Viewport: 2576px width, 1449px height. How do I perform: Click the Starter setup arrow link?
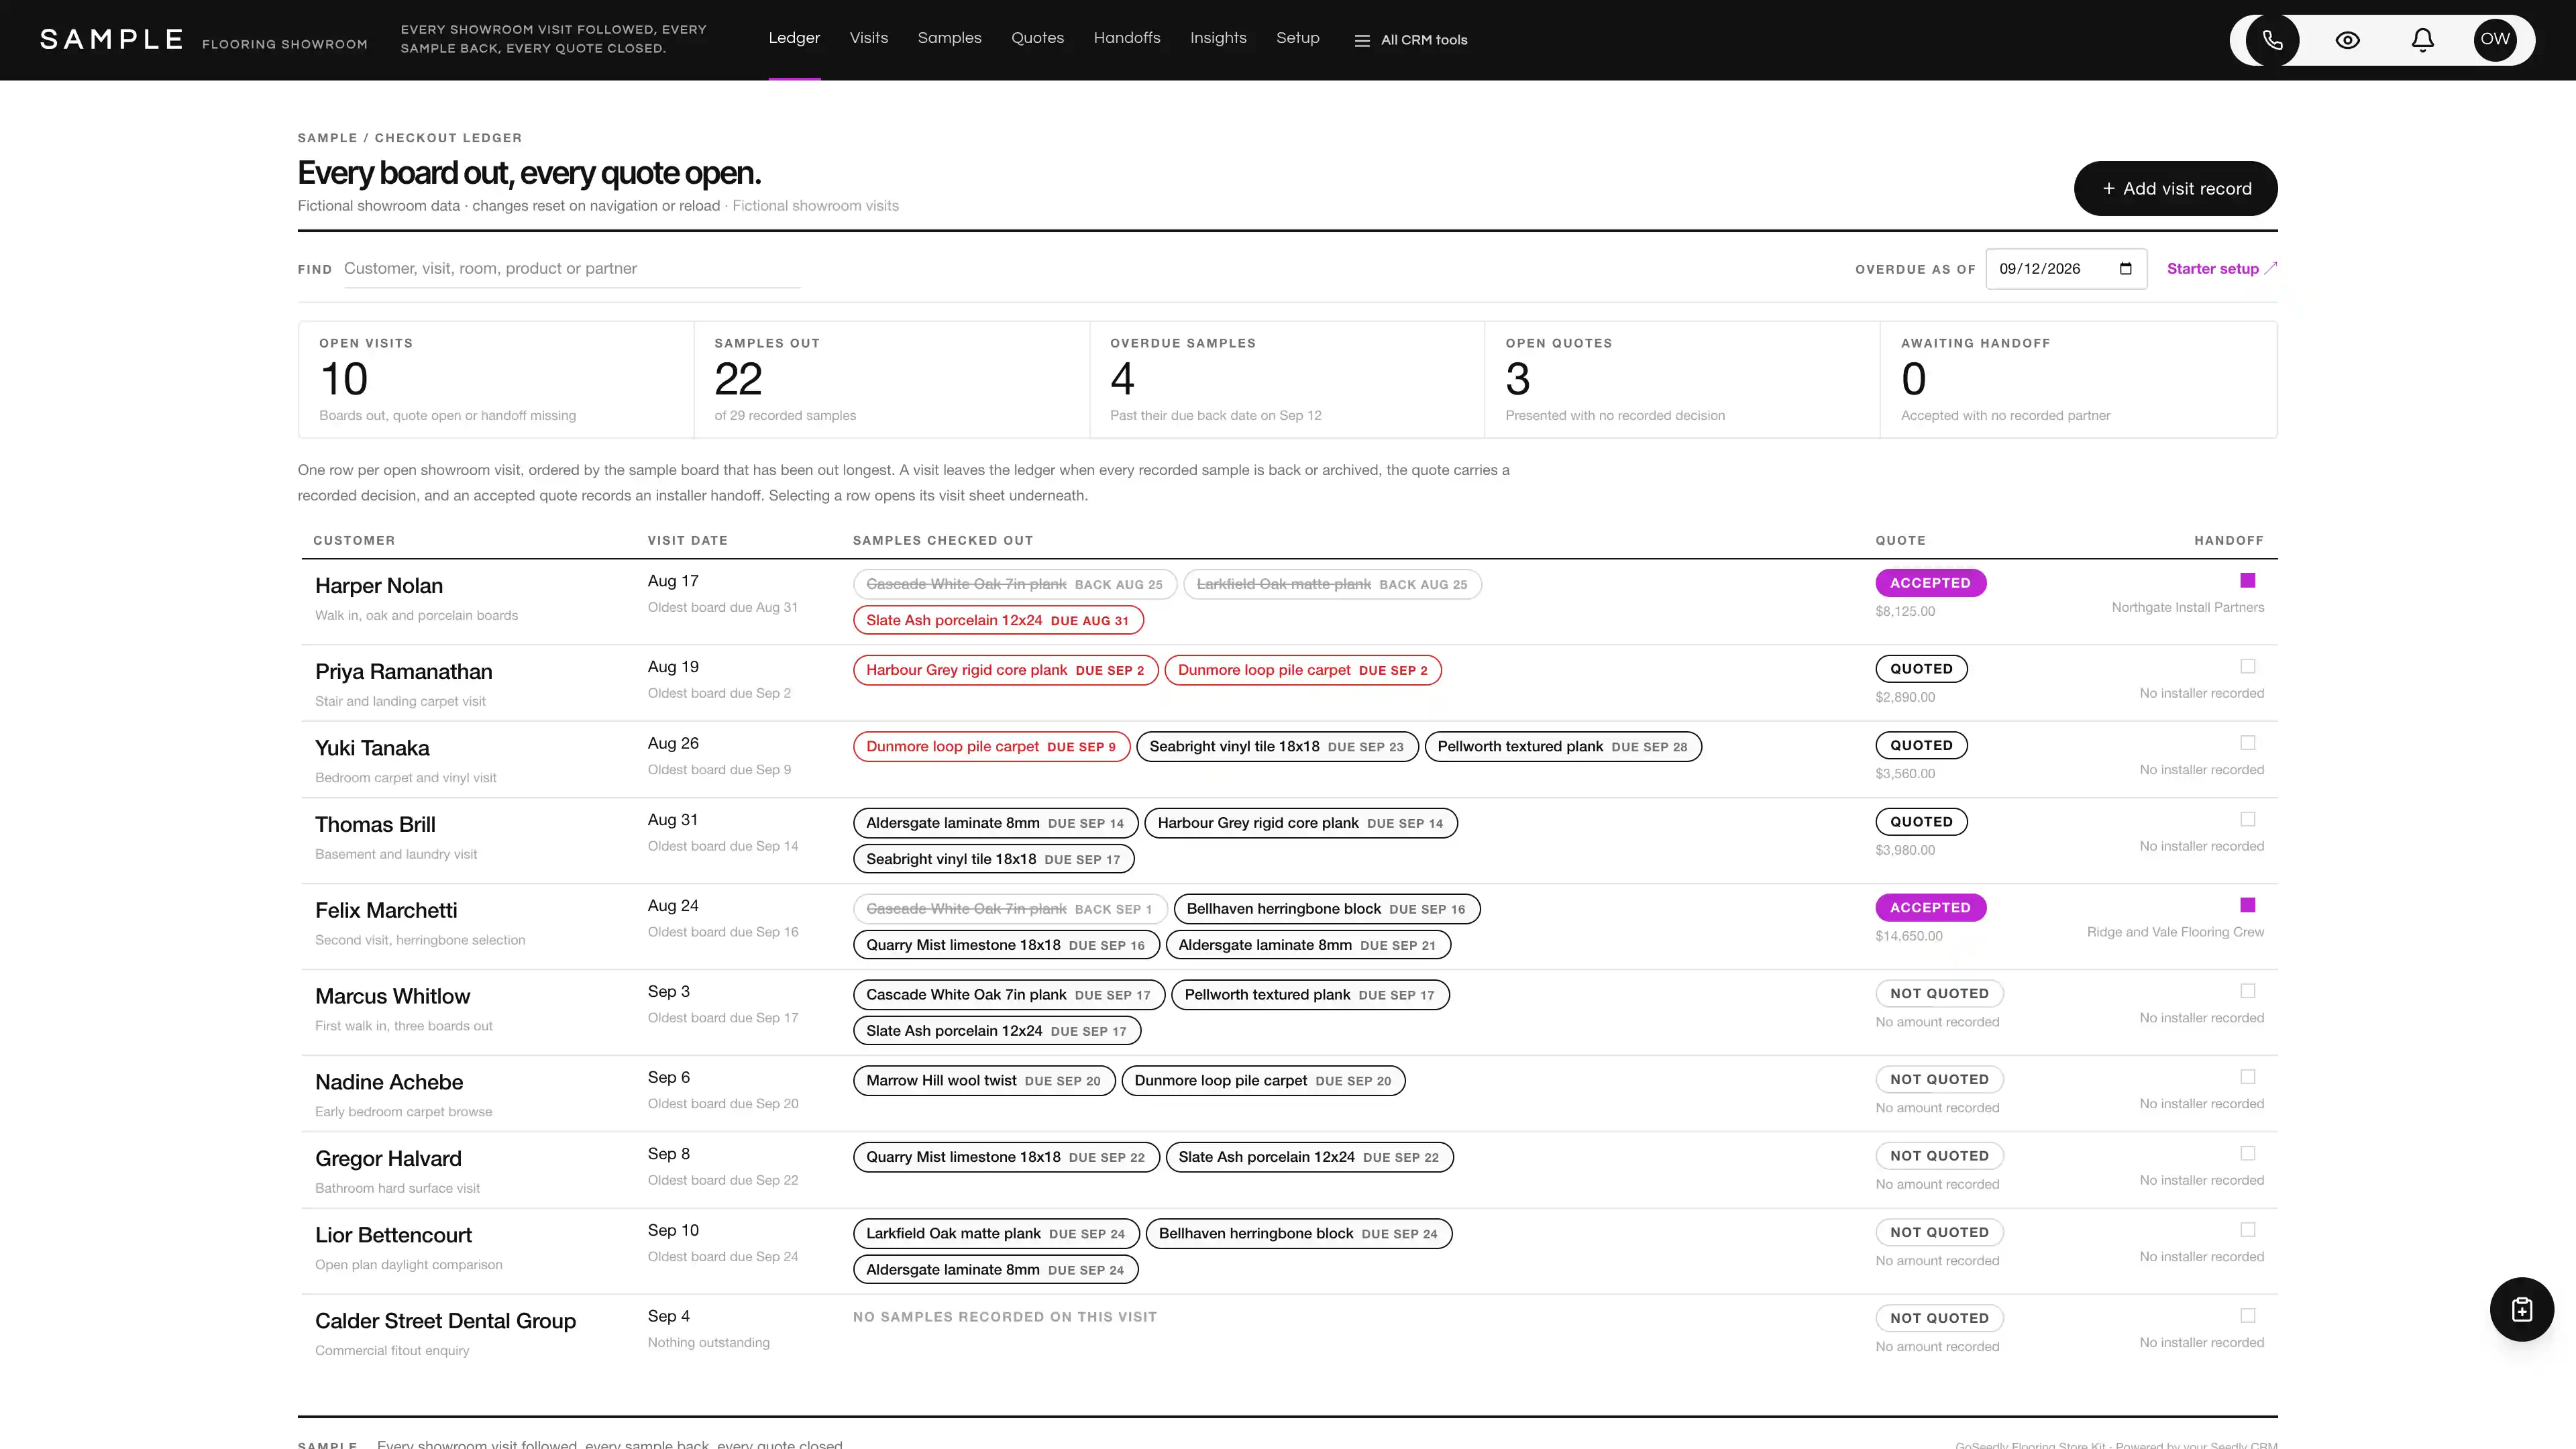2221,269
